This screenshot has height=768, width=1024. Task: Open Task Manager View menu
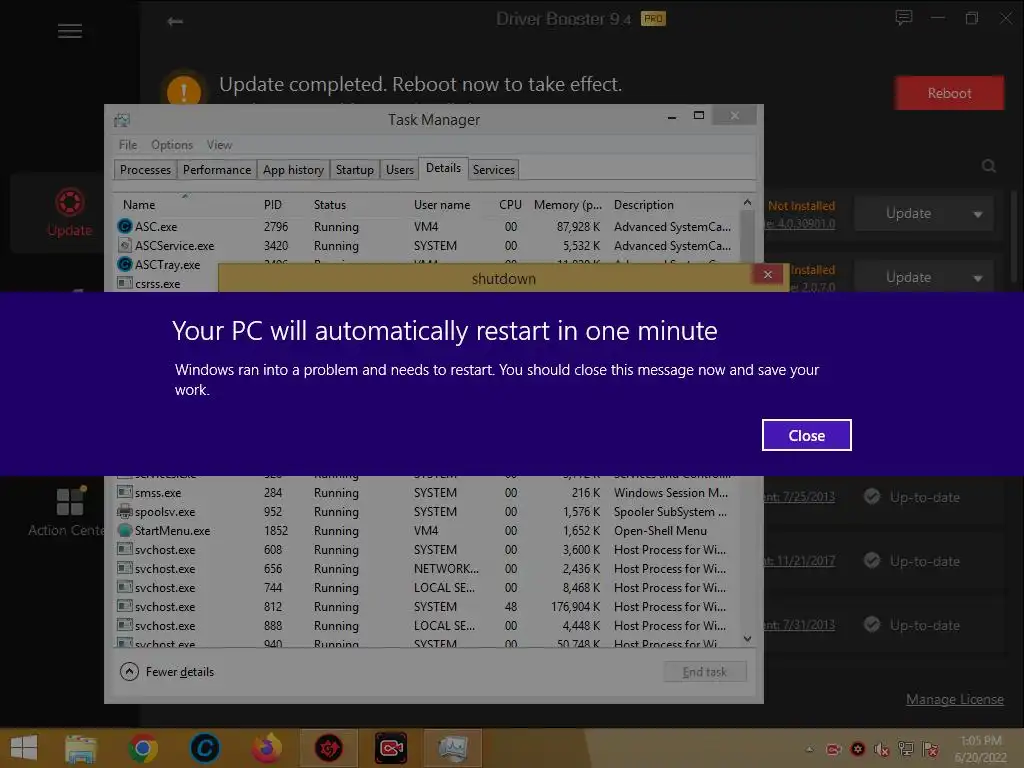(219, 144)
